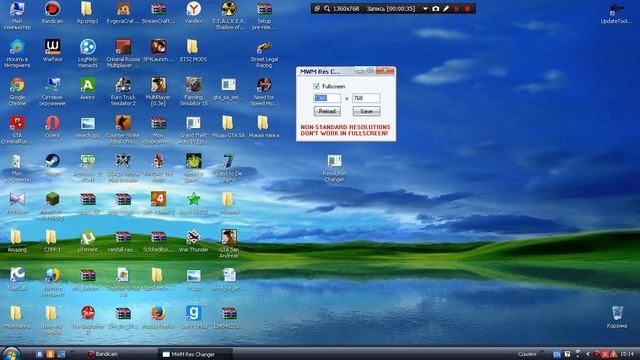Open the GTA San Andreas shortcut
Screen dimensions: 640x360
coord(229,244)
